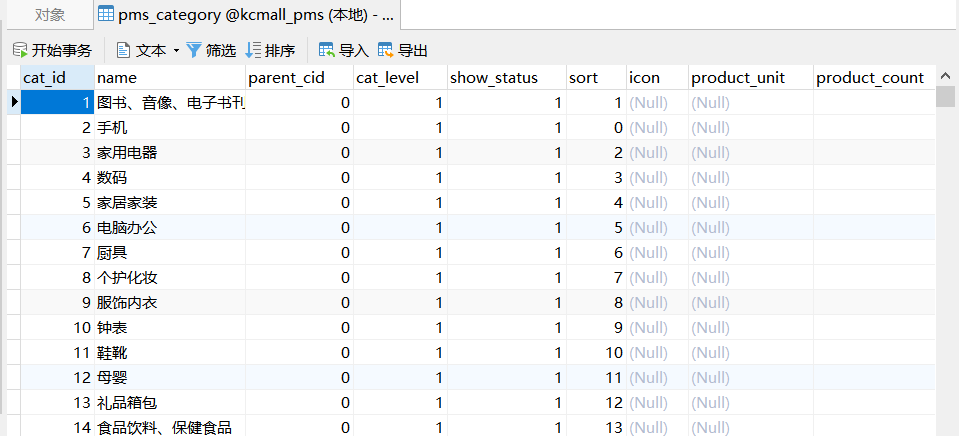Image resolution: width=960 pixels, height=436 pixels.
Task: Select name cell 家用电器
Action: point(170,152)
